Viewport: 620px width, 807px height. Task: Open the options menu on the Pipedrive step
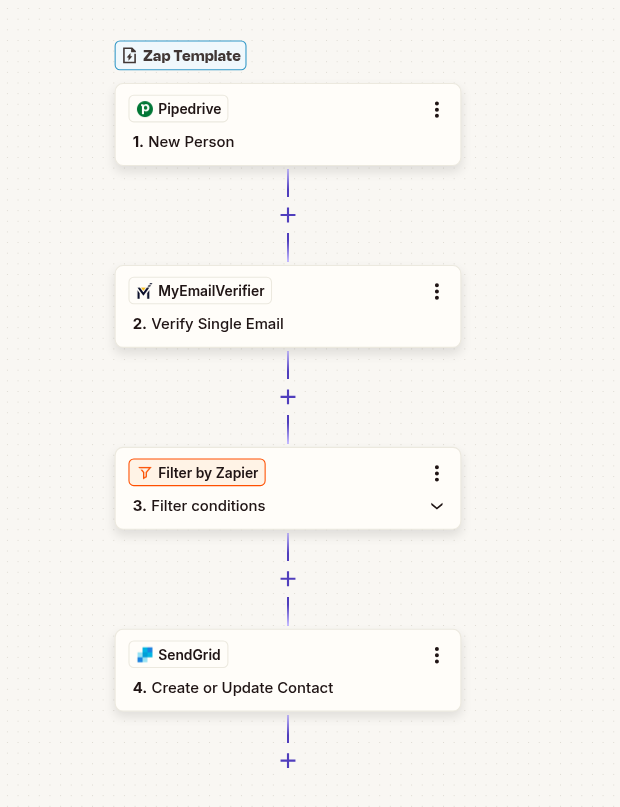436,110
